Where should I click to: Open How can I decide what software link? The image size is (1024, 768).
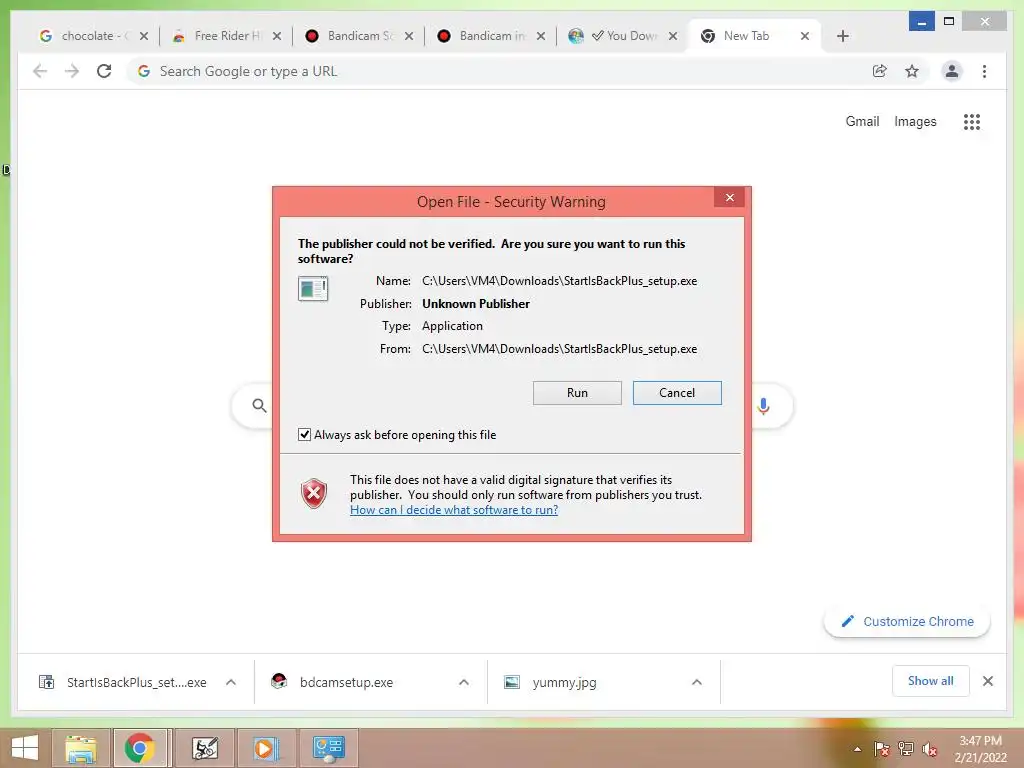tap(454, 509)
